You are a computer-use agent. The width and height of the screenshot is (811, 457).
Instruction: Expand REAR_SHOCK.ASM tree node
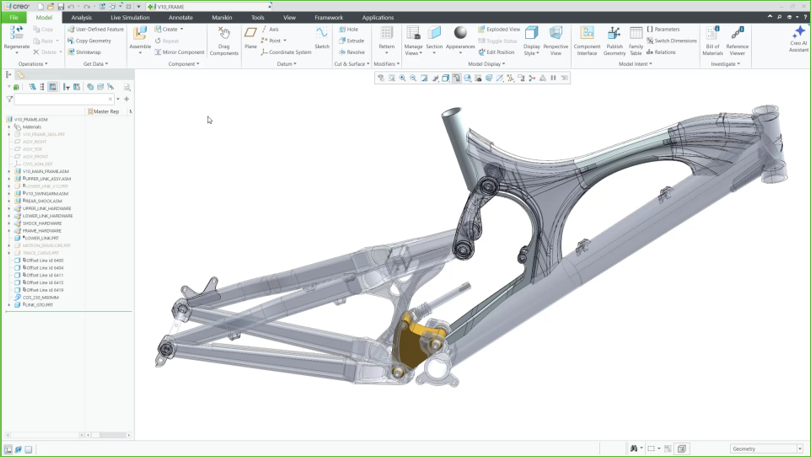[9, 201]
